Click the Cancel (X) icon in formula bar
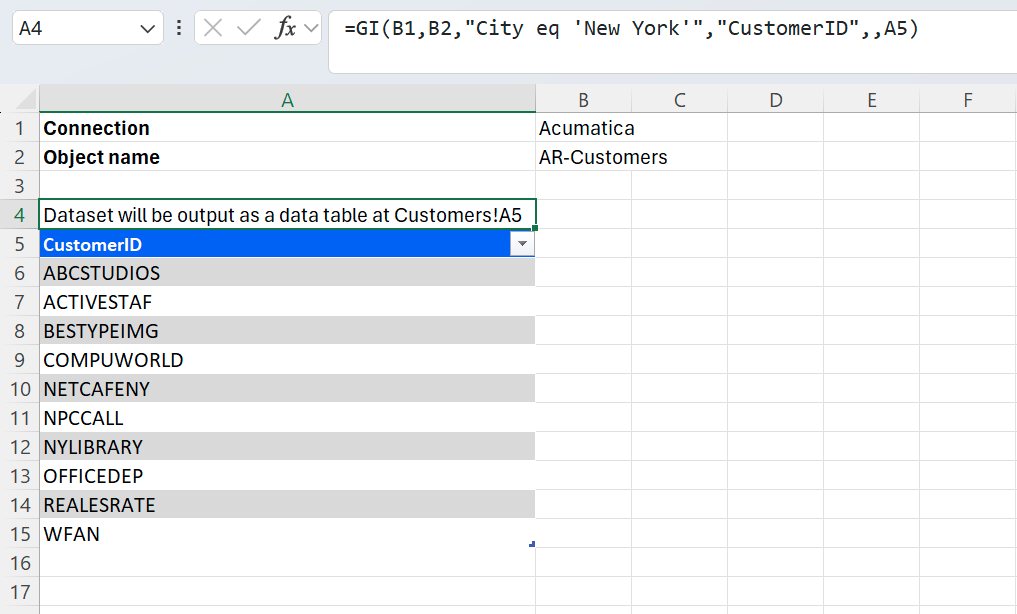 [x=213, y=28]
